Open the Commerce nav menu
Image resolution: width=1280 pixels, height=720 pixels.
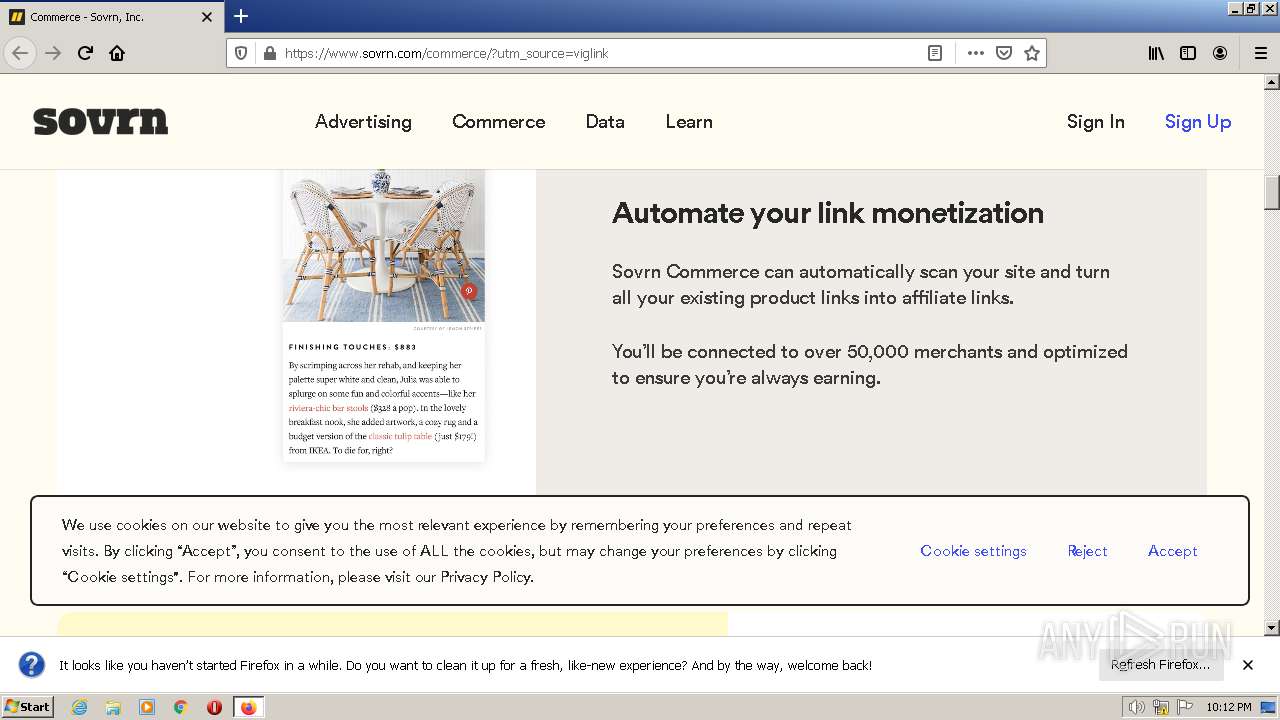(x=498, y=121)
